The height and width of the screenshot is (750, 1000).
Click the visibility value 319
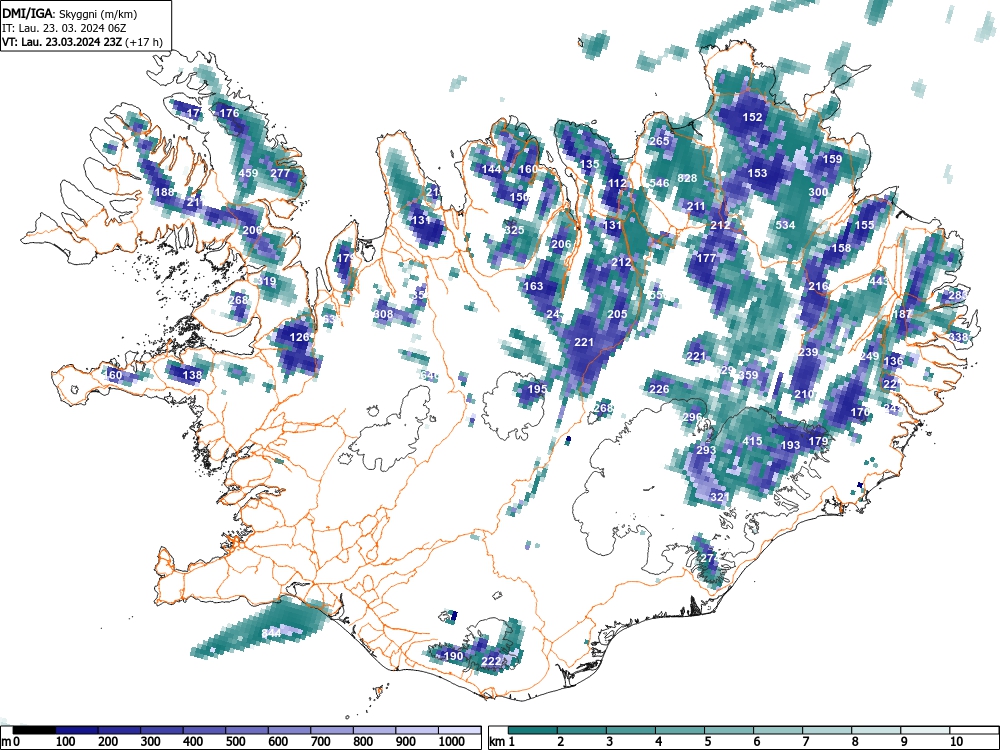point(266,281)
